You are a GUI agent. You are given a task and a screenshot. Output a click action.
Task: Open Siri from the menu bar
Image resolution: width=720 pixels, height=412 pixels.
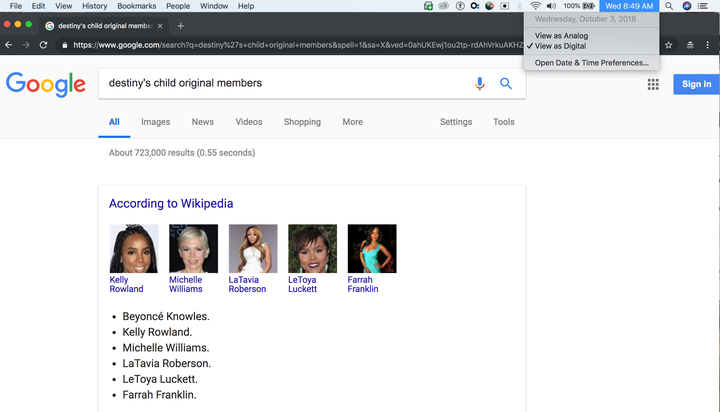point(686,6)
